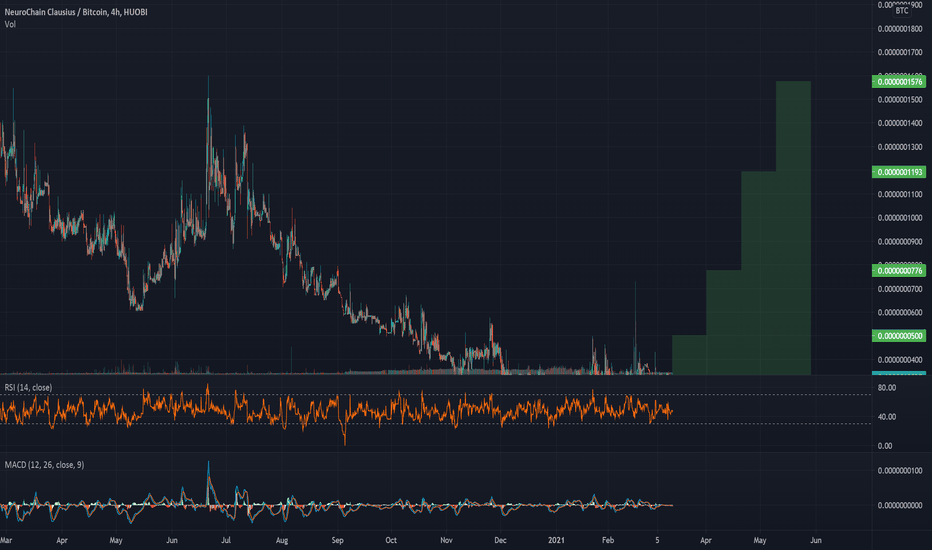The height and width of the screenshot is (550, 932).
Task: Click the 0.0000001400 price axis value
Action: tap(900, 124)
